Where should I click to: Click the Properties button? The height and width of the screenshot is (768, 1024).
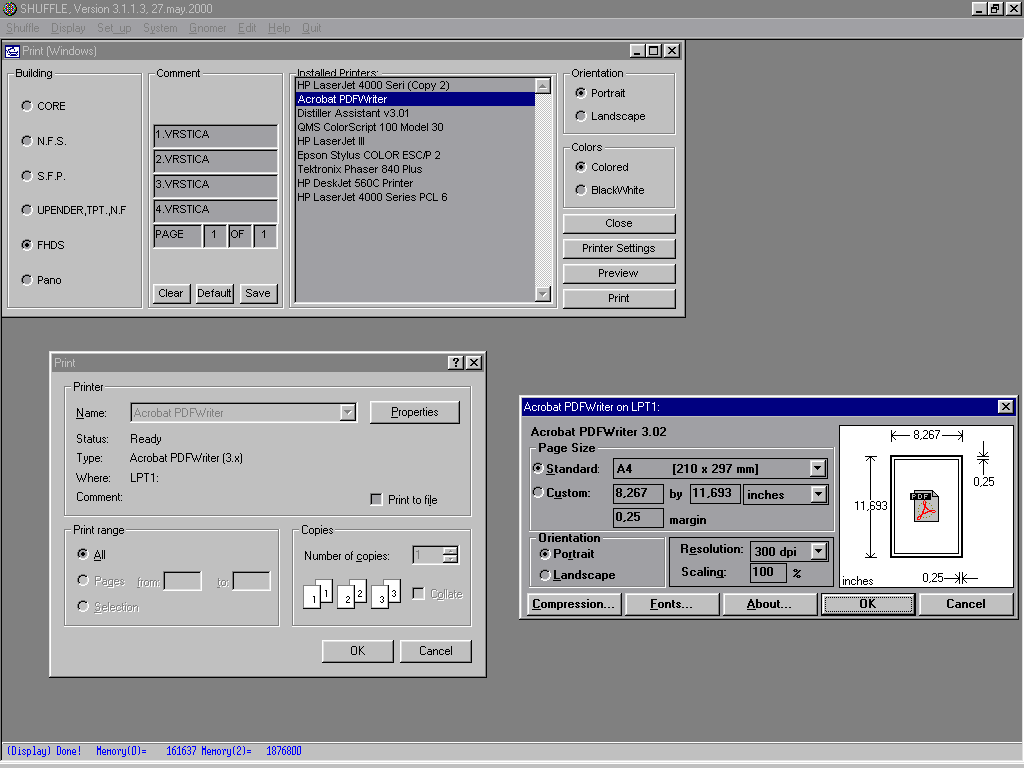click(415, 412)
